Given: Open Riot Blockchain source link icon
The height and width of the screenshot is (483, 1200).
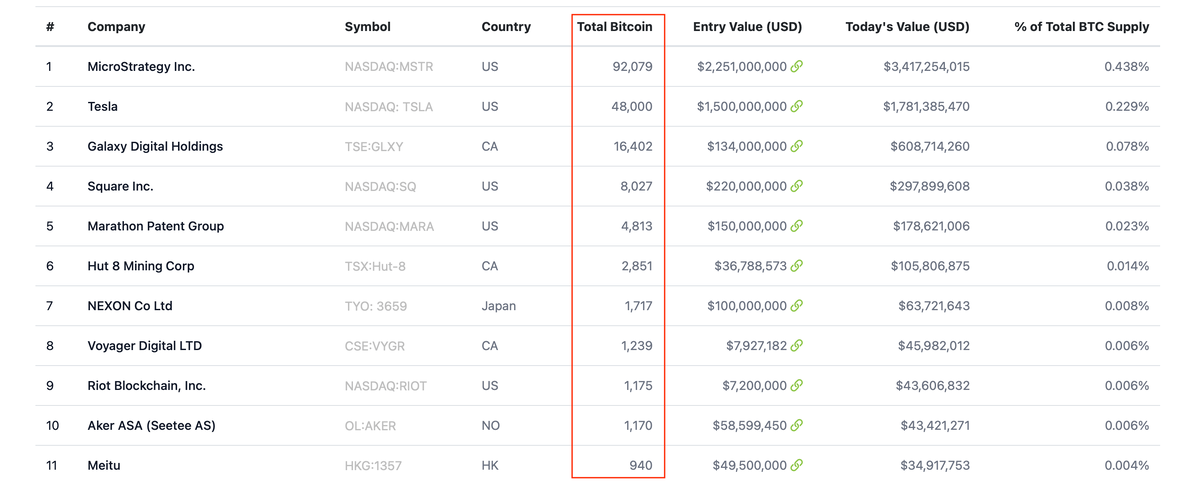Looking at the screenshot, I should [797, 386].
